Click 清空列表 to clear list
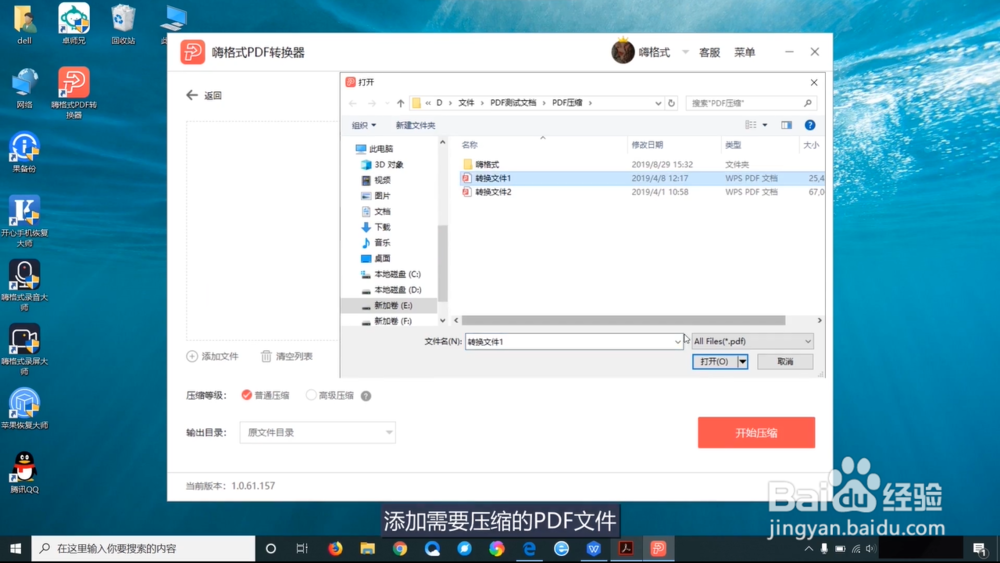1000x563 pixels. tap(286, 356)
